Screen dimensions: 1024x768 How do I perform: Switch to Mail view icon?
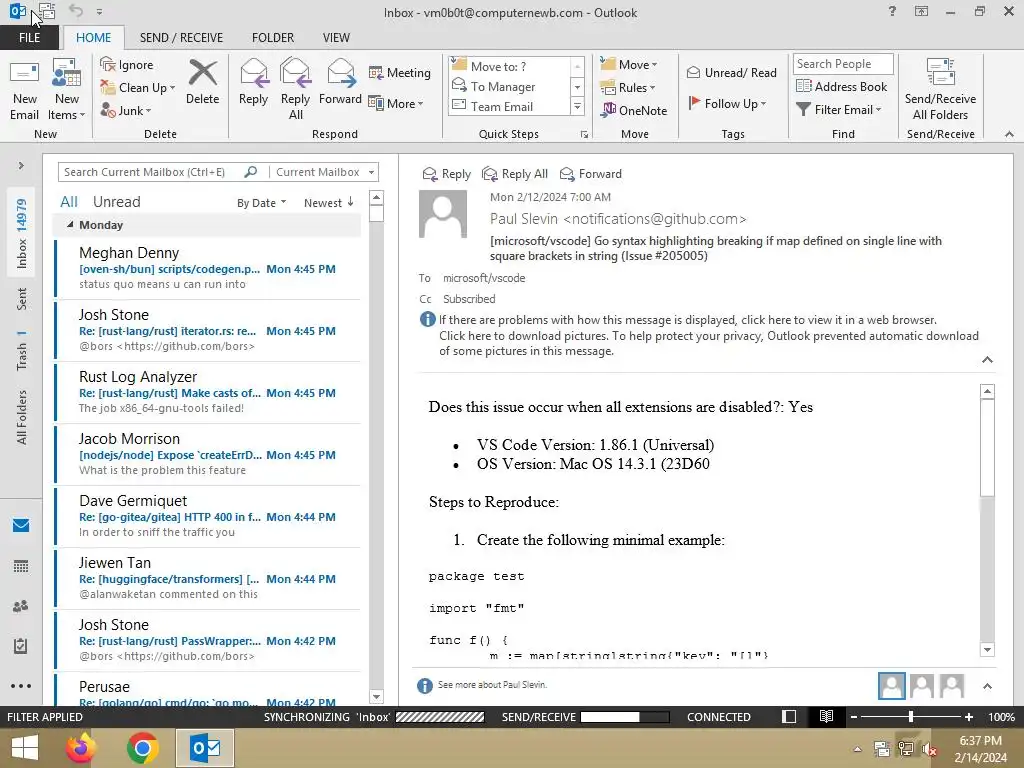click(x=21, y=525)
